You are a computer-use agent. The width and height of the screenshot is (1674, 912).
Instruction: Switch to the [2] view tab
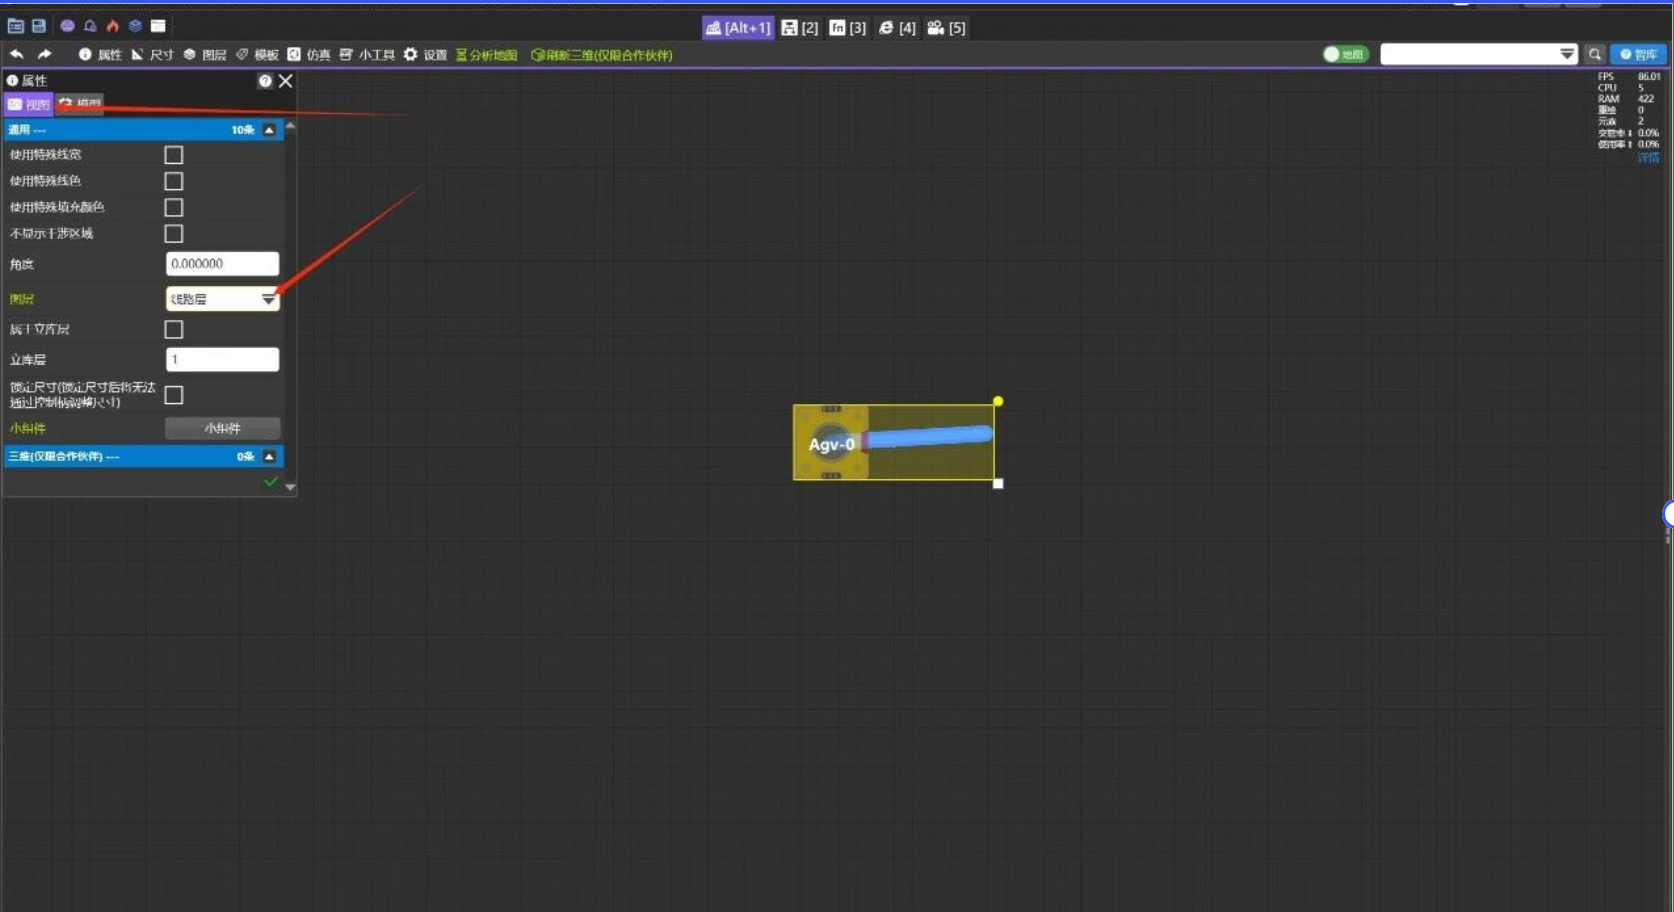[x=800, y=28]
